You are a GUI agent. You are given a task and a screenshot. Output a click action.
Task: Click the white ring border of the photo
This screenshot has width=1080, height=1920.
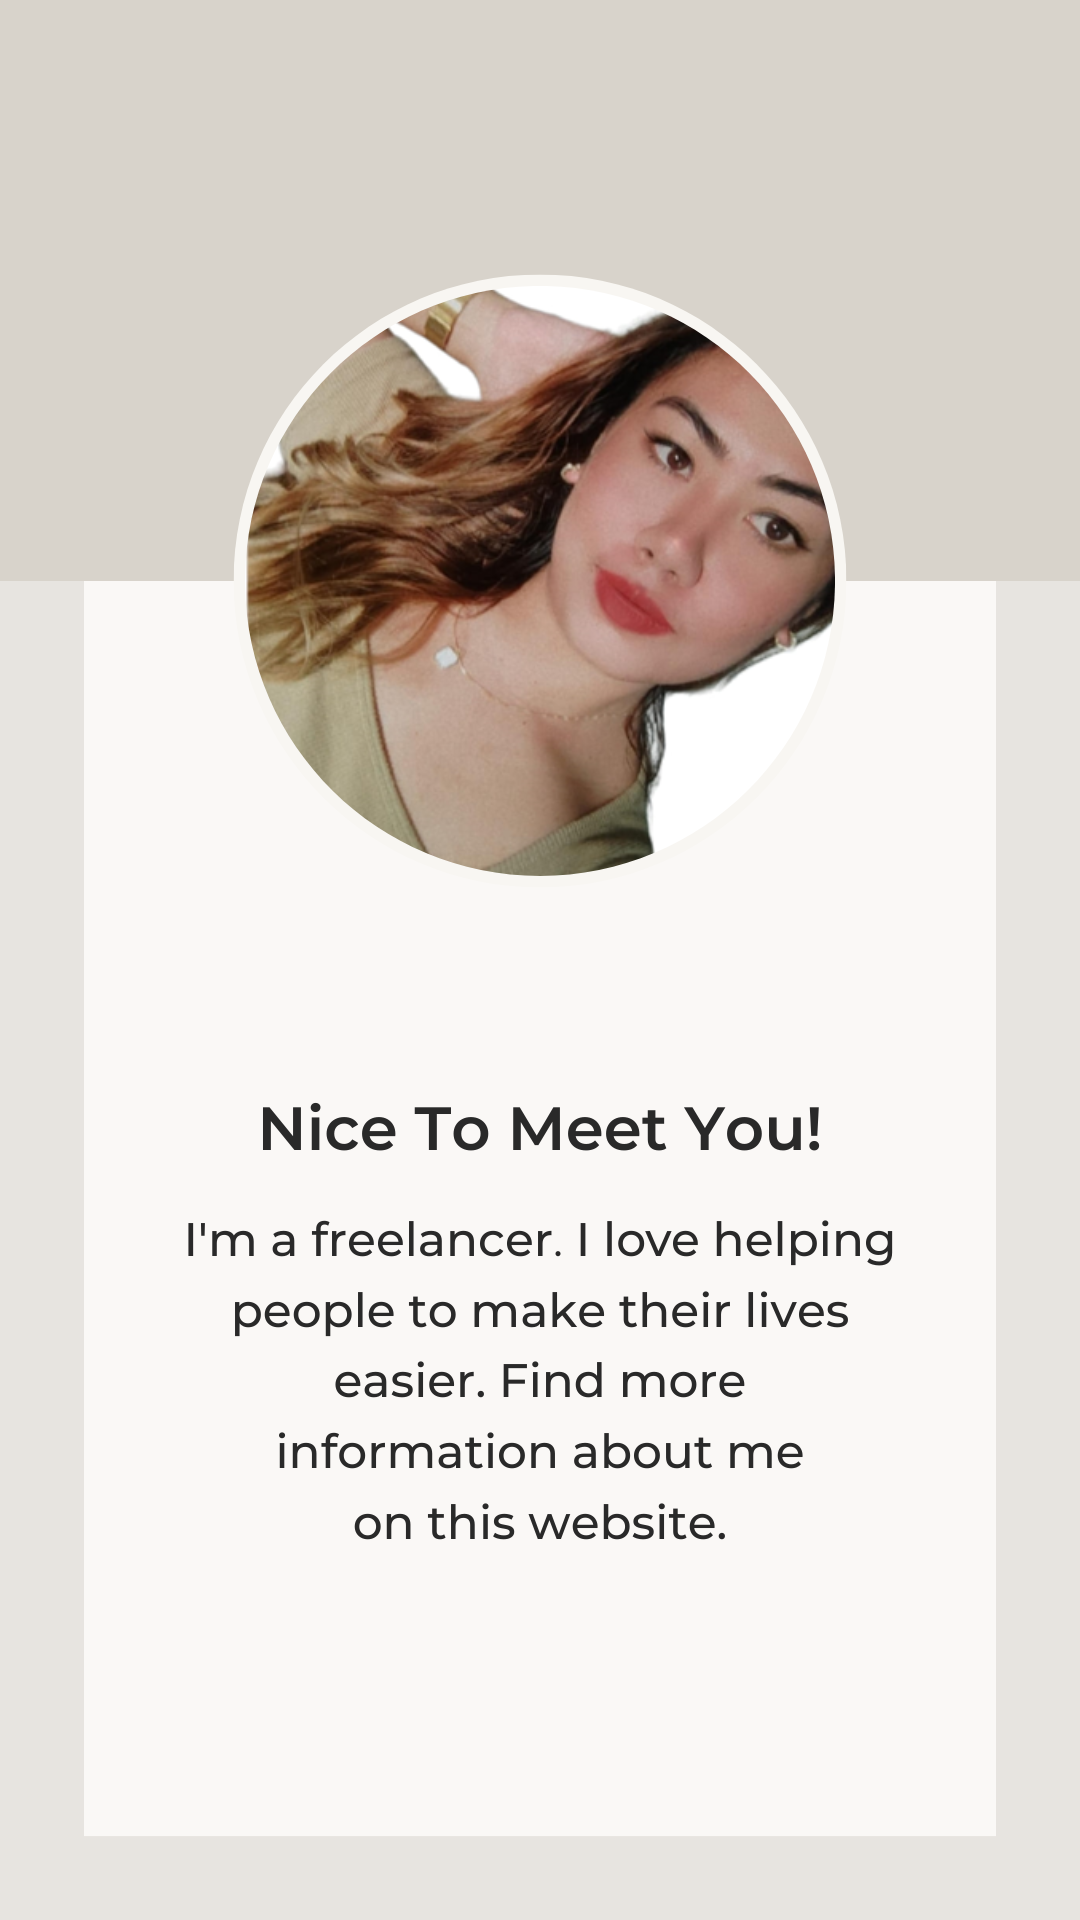[x=540, y=281]
